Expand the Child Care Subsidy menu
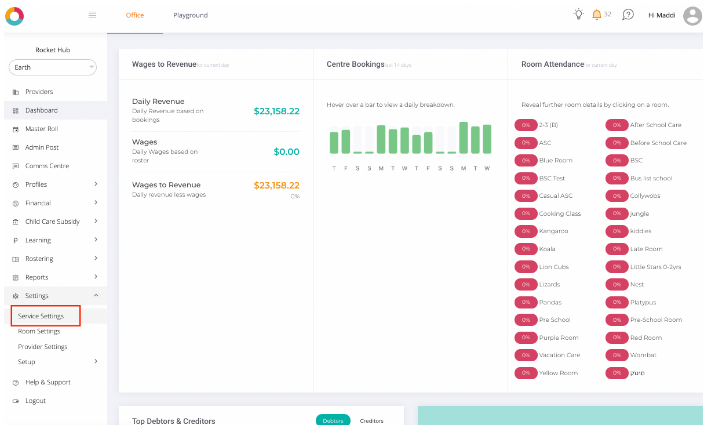Viewport: 703px width, 427px height. point(54,221)
